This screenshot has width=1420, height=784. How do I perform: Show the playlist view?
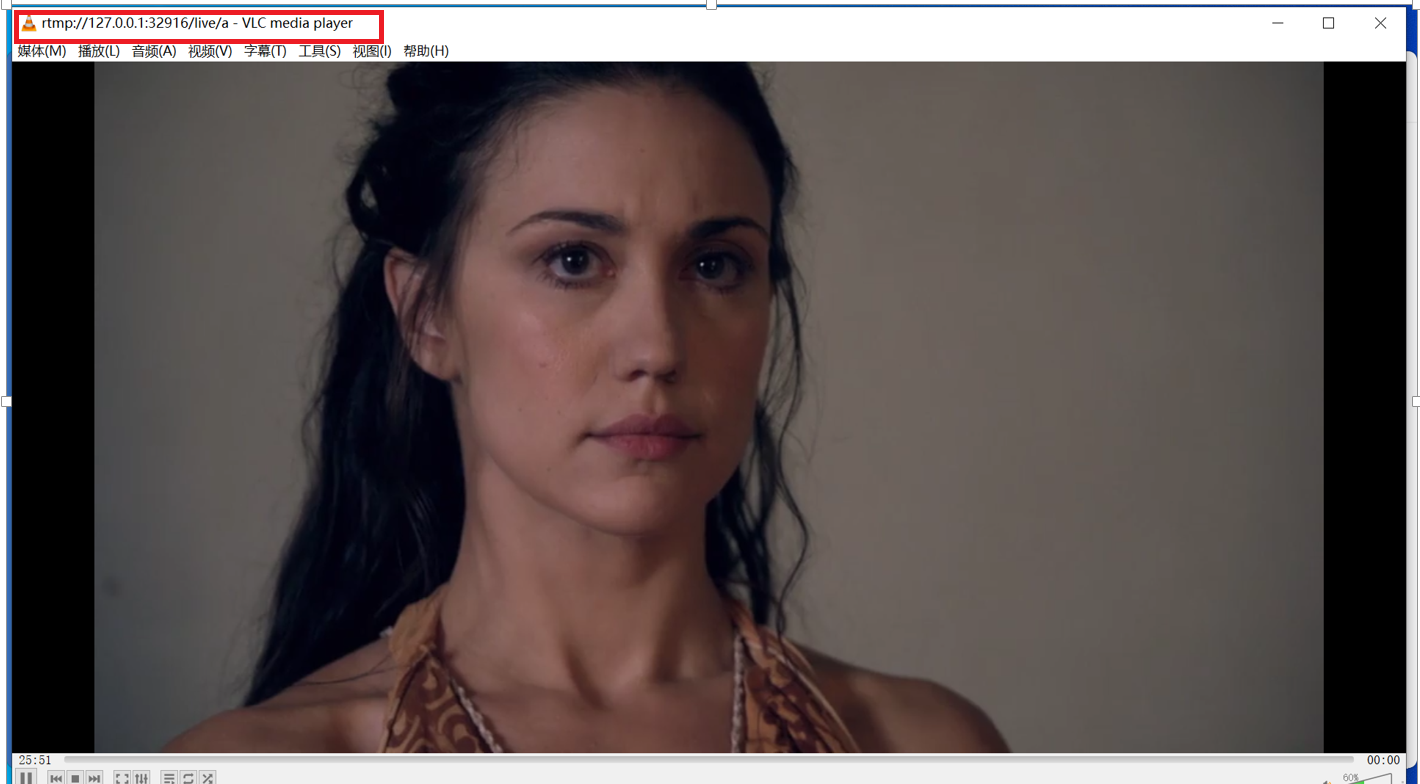click(169, 778)
